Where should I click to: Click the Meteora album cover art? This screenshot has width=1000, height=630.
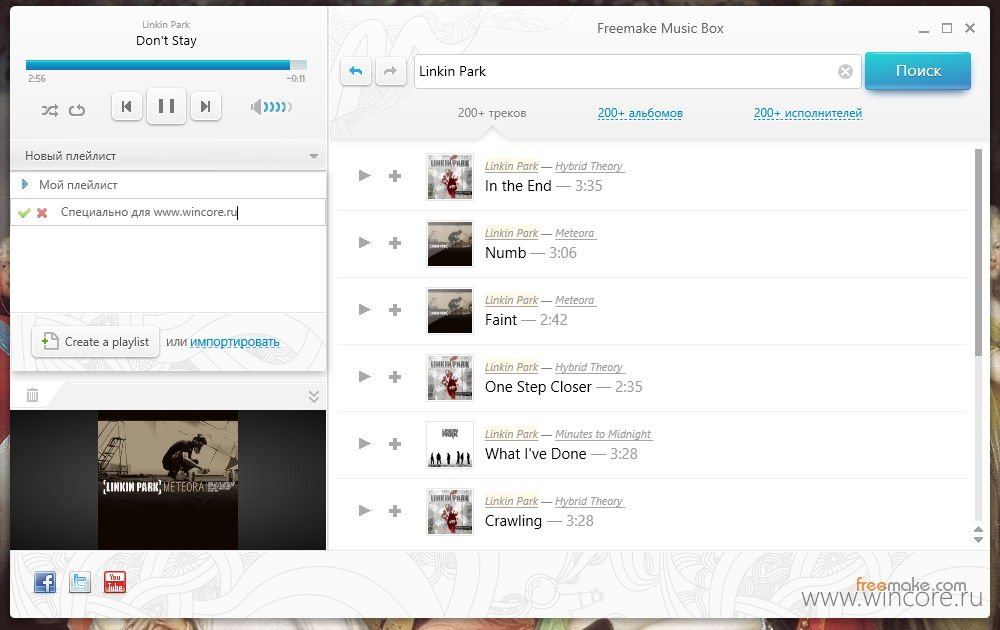(x=168, y=480)
